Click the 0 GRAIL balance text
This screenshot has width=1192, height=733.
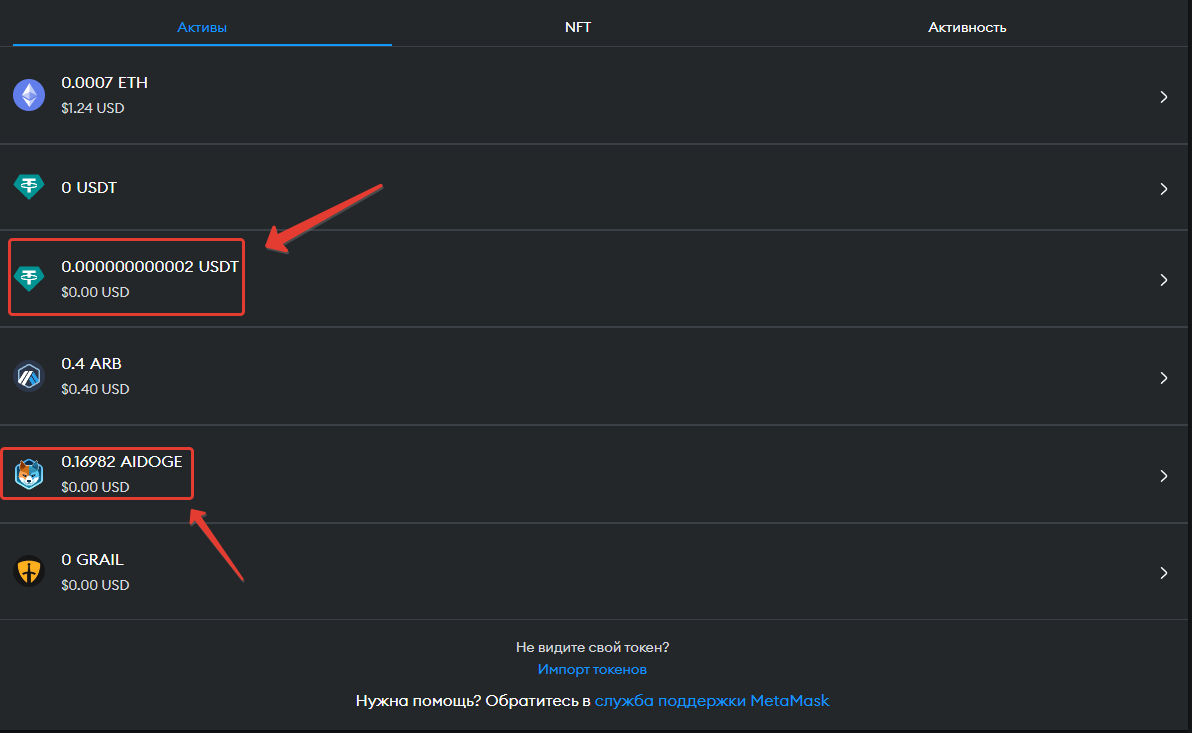point(92,559)
